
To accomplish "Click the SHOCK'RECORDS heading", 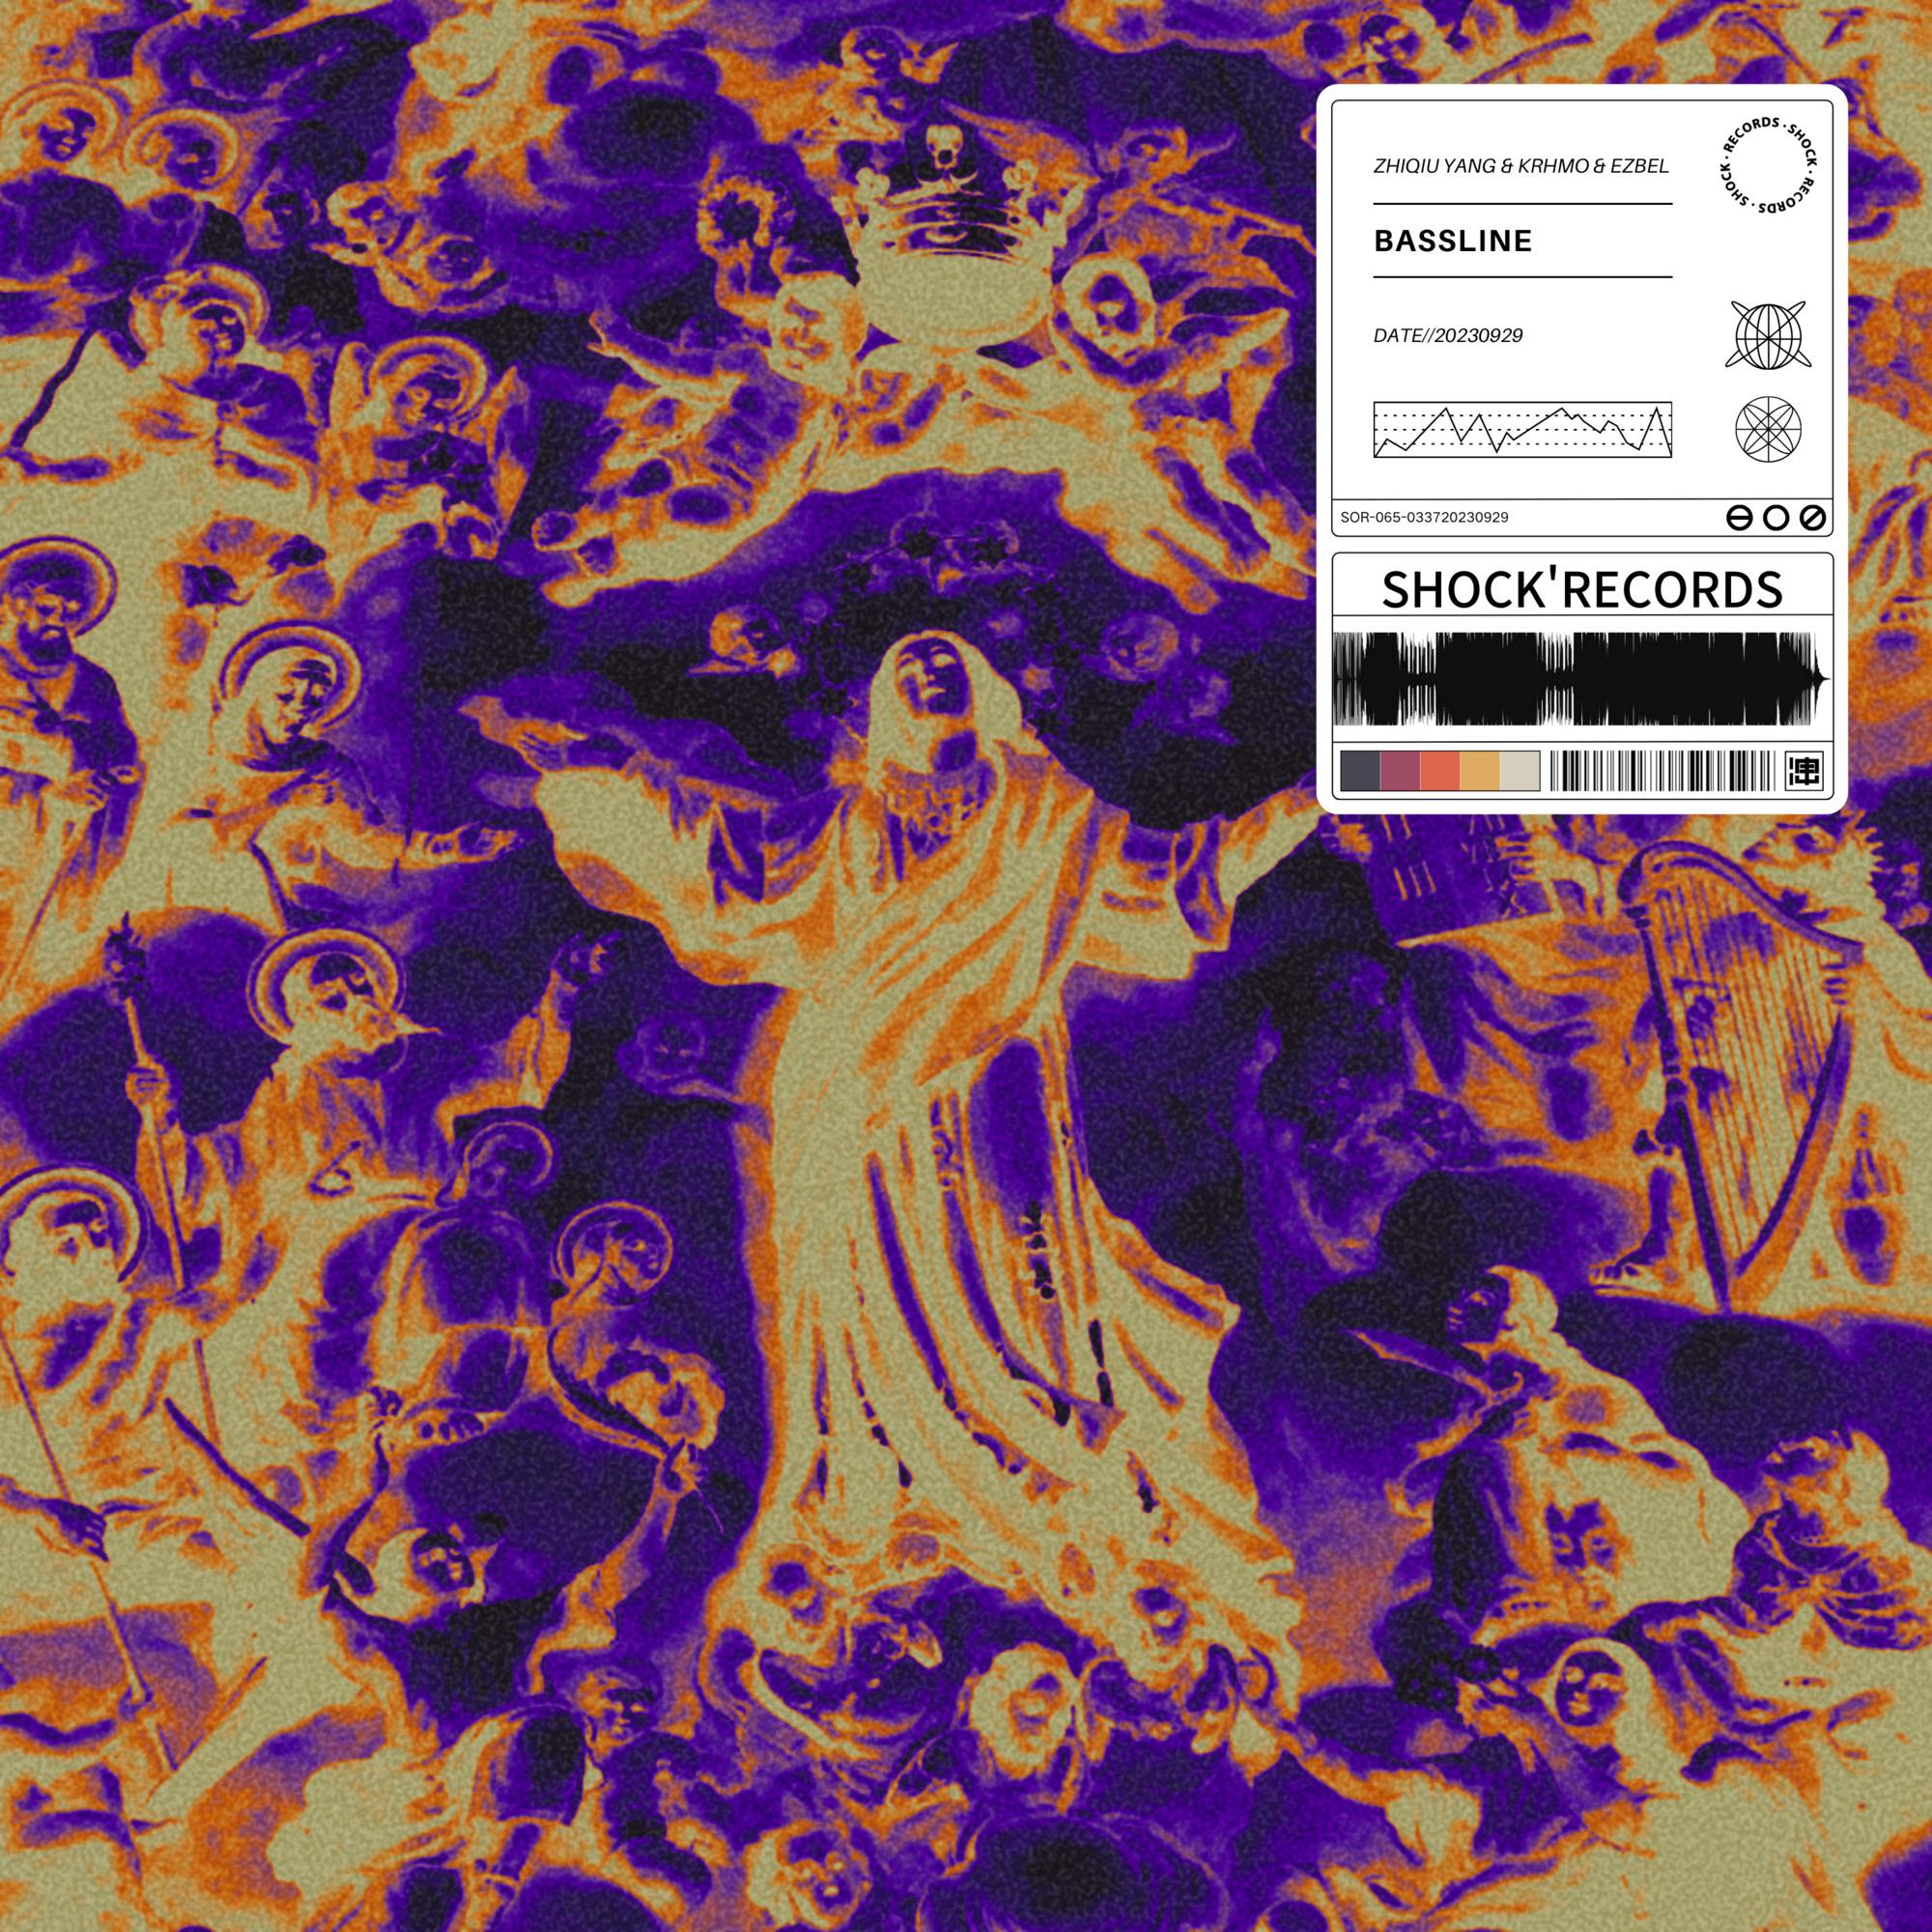I will 1582,590.
